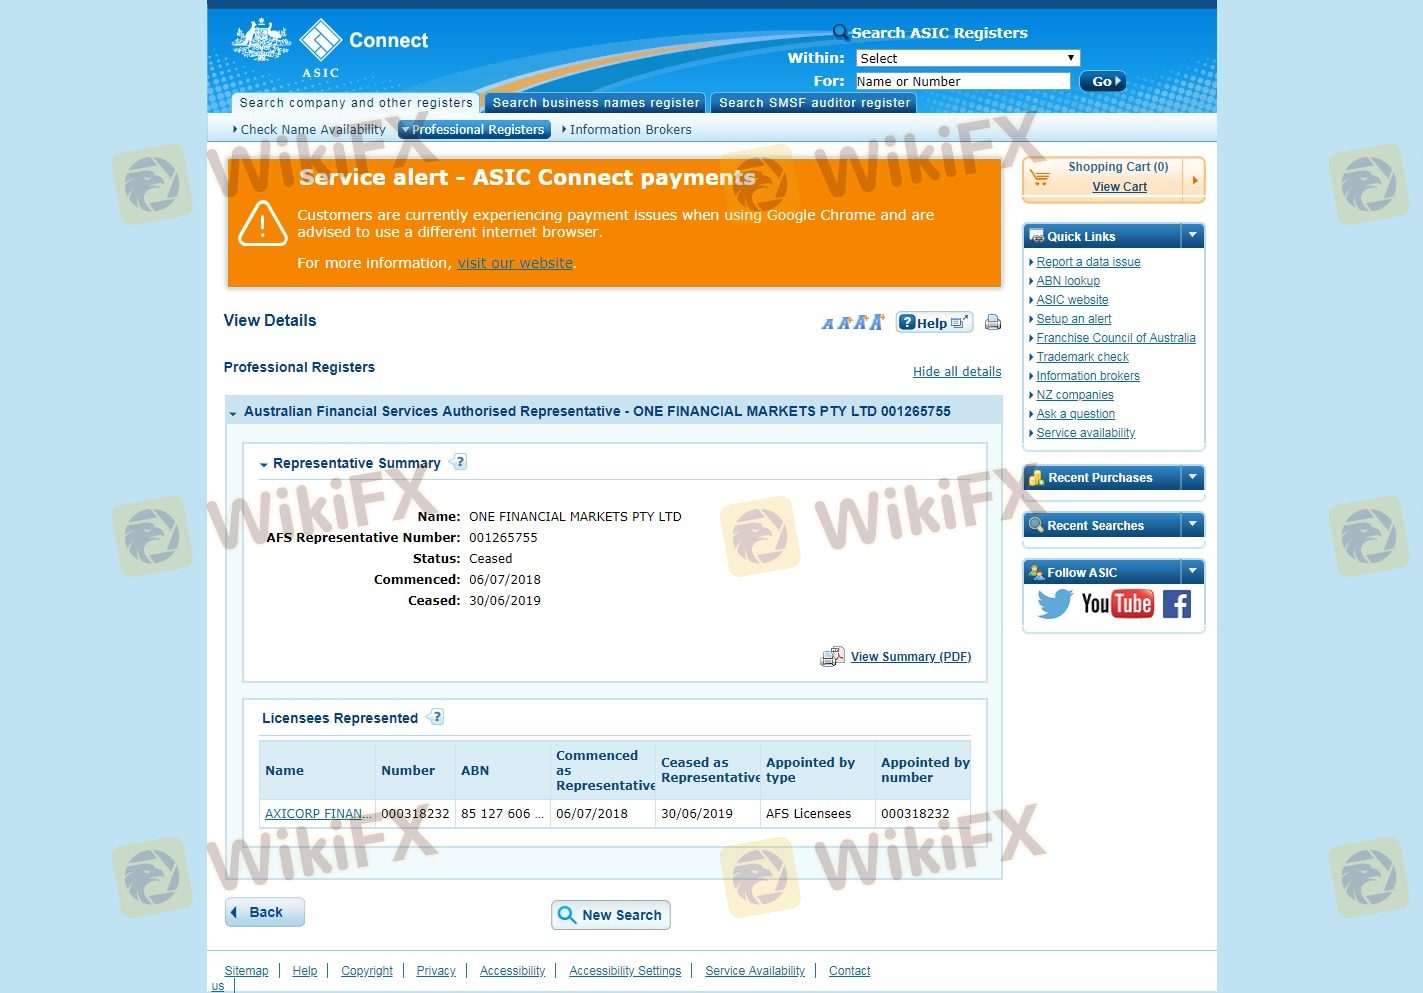Click the Back button

[x=265, y=912]
